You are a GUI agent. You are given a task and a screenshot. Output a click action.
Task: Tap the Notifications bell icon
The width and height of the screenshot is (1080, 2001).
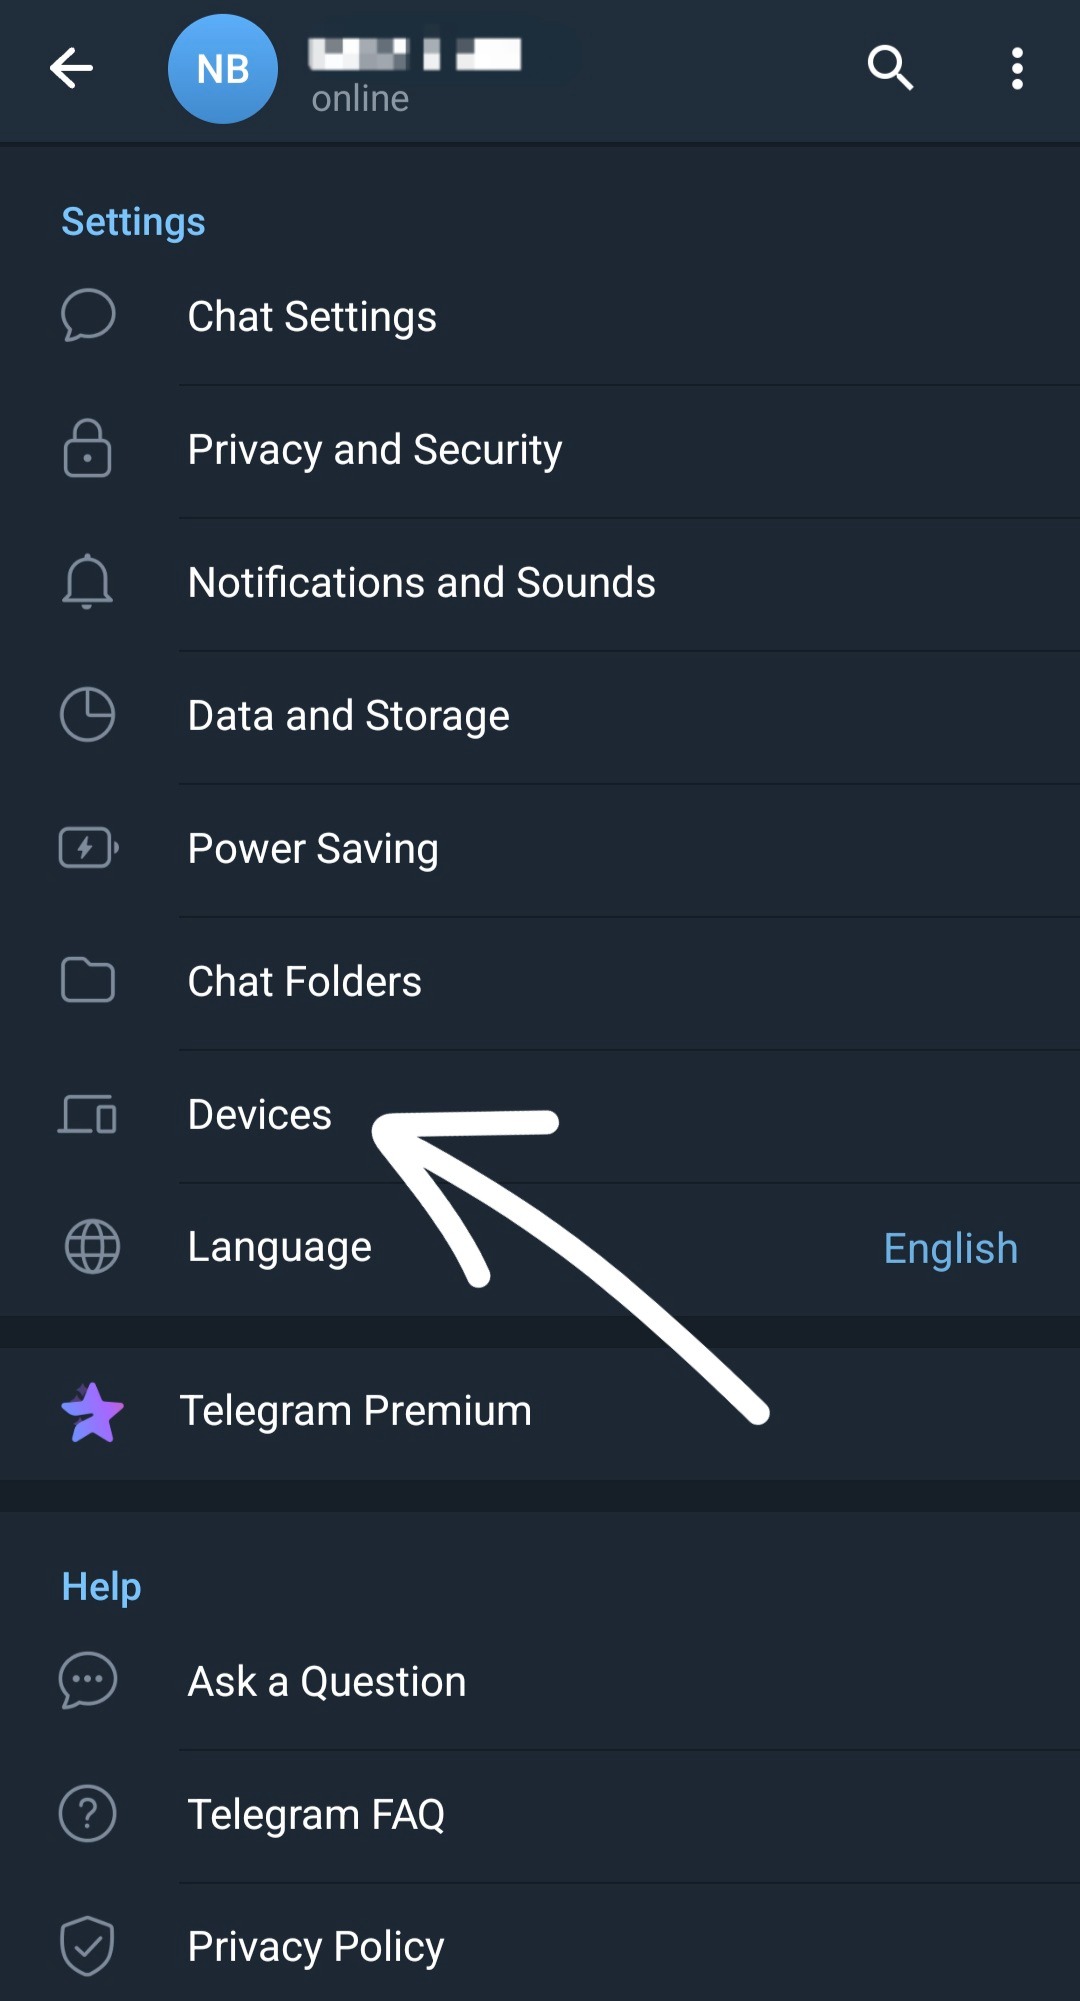point(88,581)
